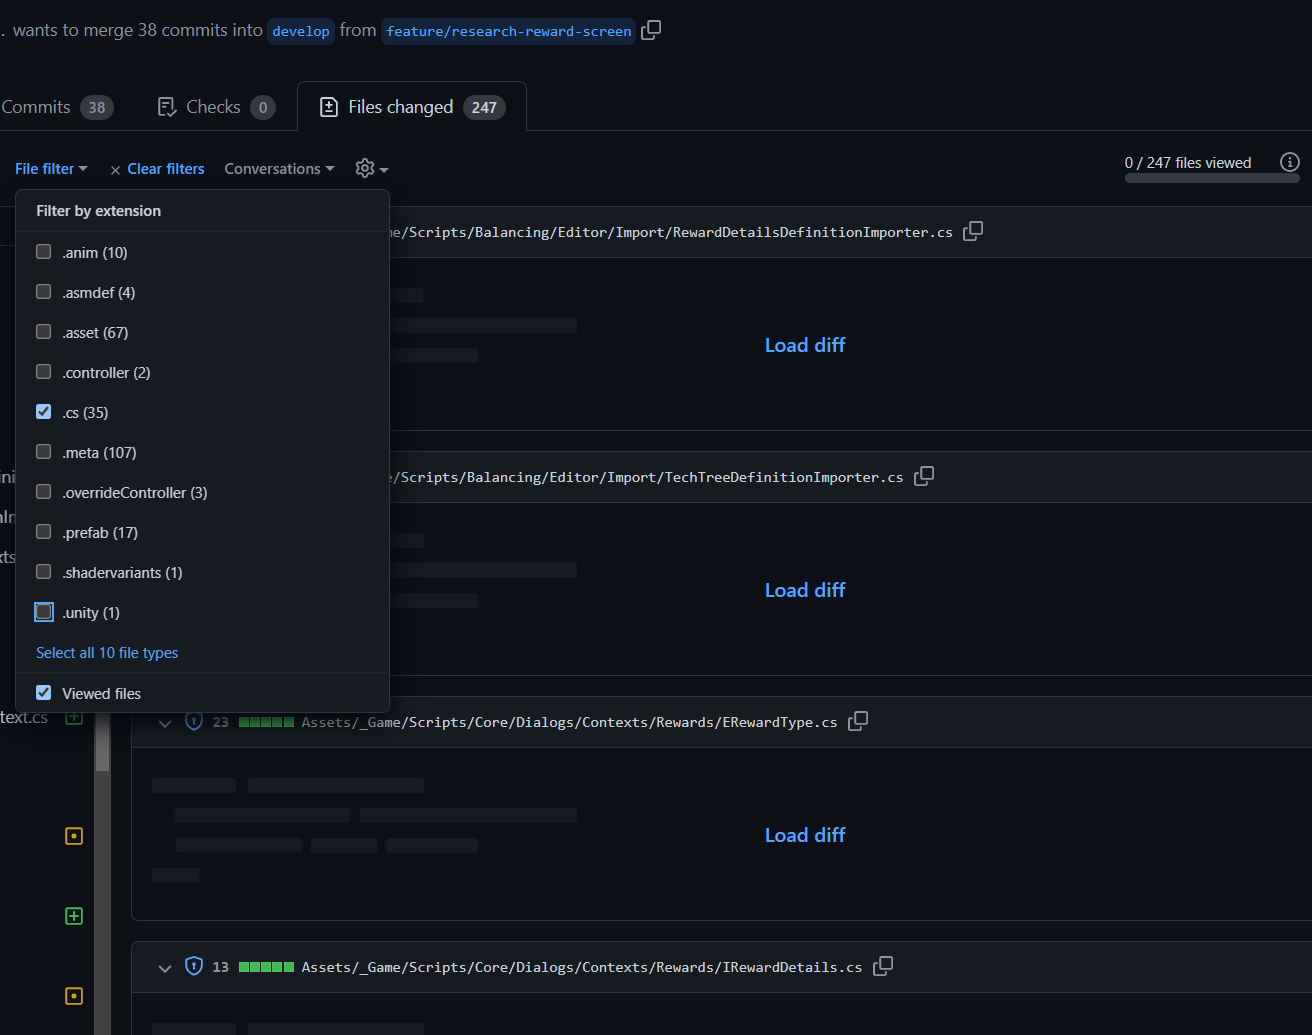
Task: Uncheck the .cs (35) filter
Action: pos(43,412)
